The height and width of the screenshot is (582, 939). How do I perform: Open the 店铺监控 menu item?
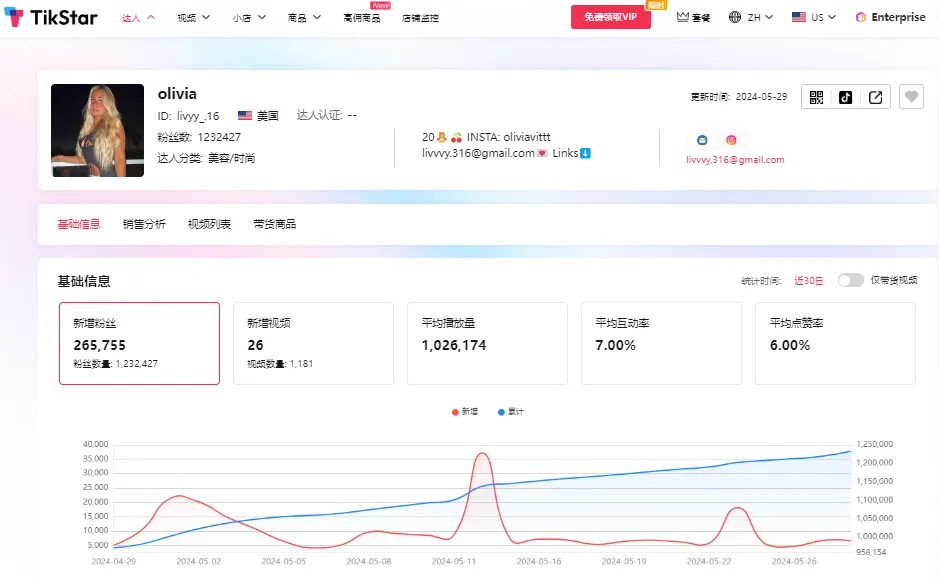[x=420, y=18]
